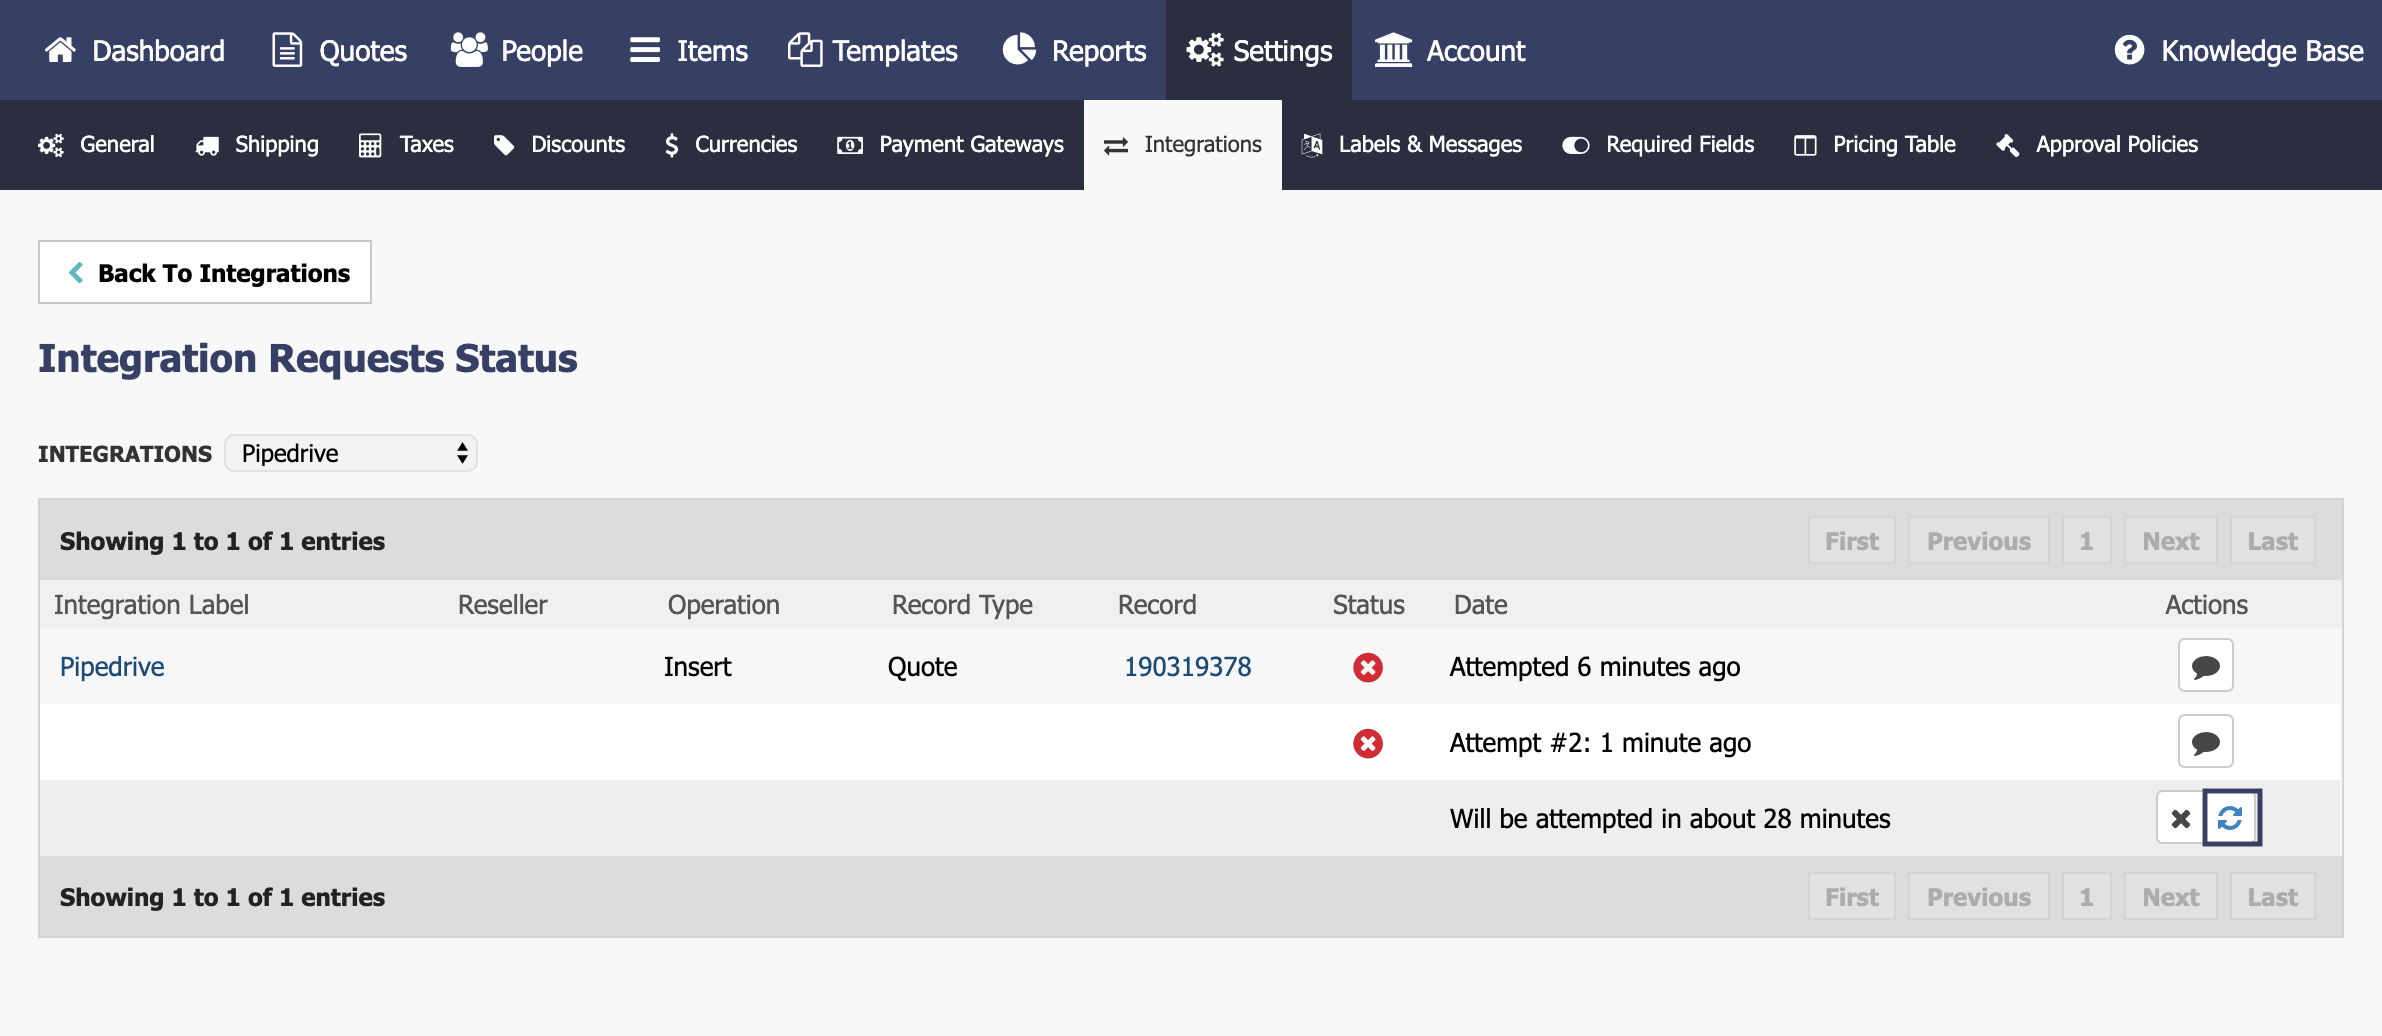
Task: Select the Shipping truck icon
Action: [x=208, y=146]
